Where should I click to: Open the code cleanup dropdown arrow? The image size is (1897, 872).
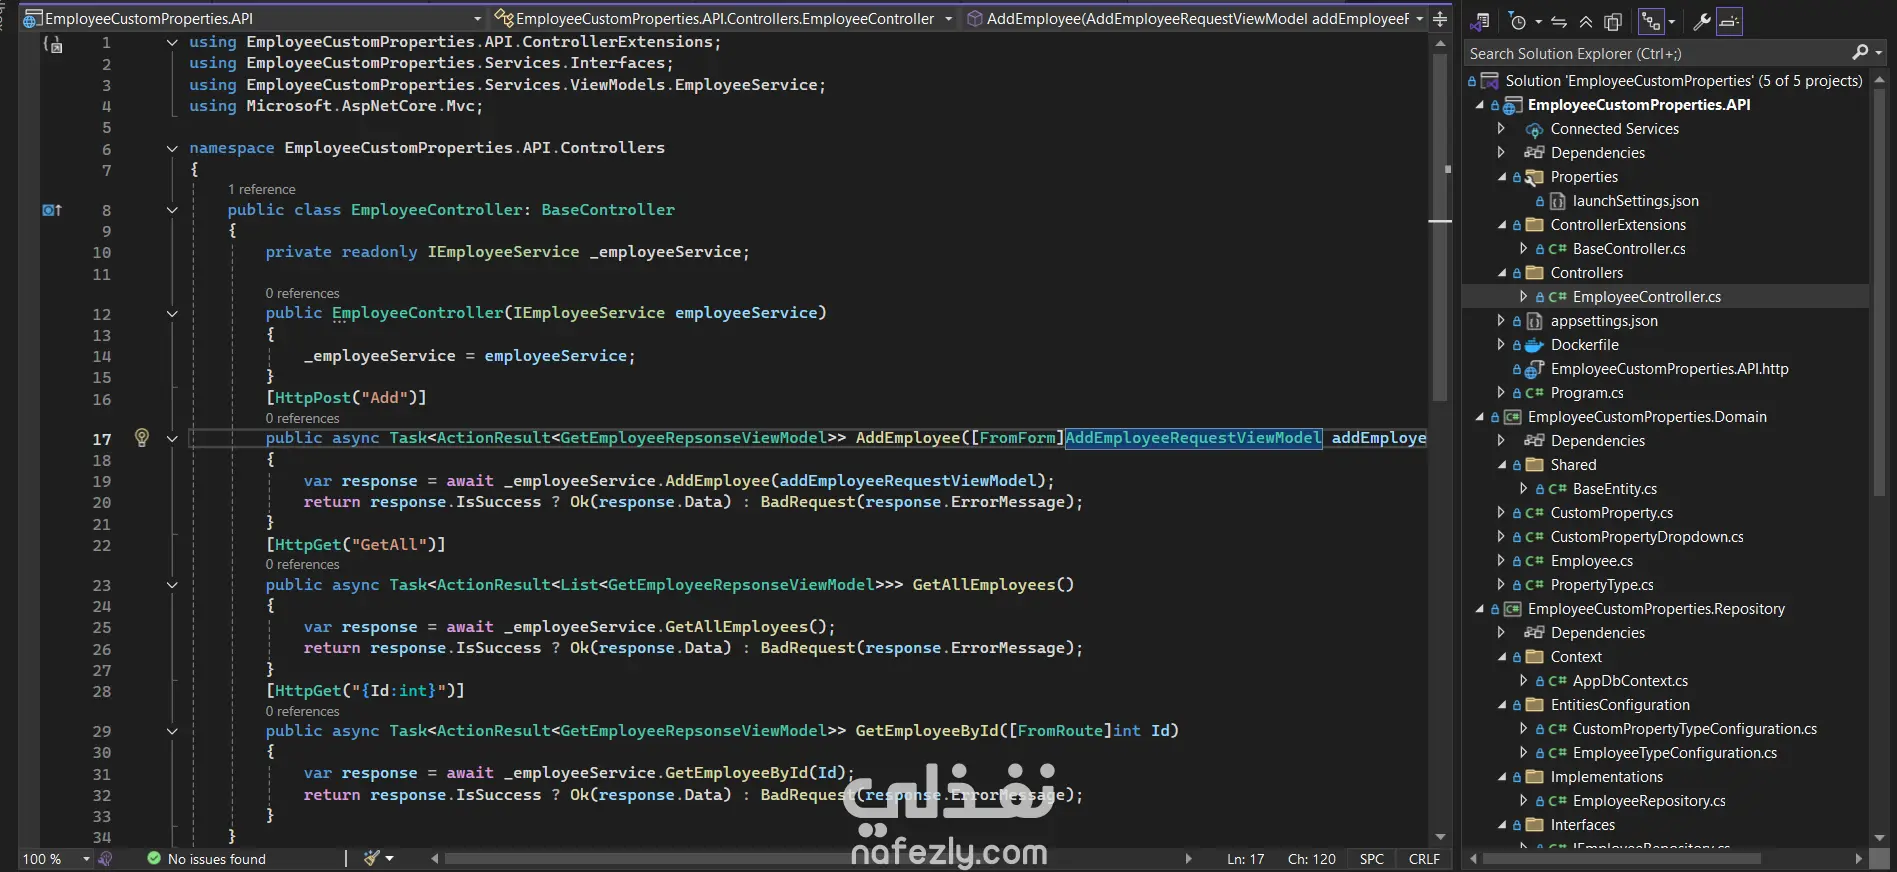coord(389,858)
